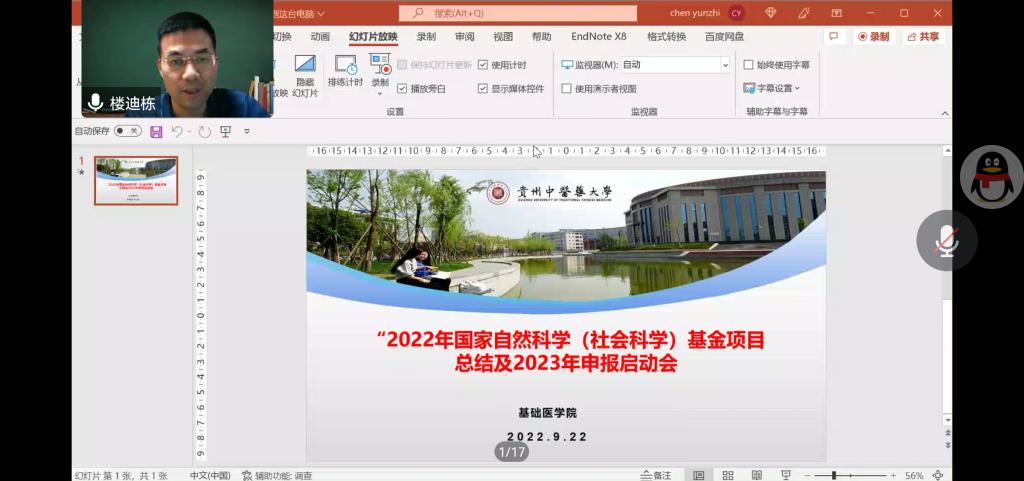
Task: Start Rehearse Timings
Action: click(345, 68)
